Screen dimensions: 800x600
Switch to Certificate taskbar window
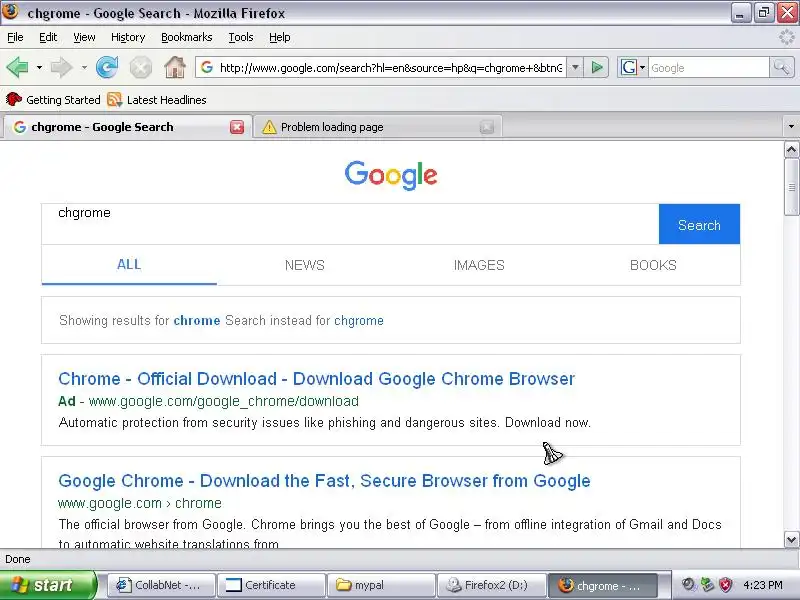(271, 585)
